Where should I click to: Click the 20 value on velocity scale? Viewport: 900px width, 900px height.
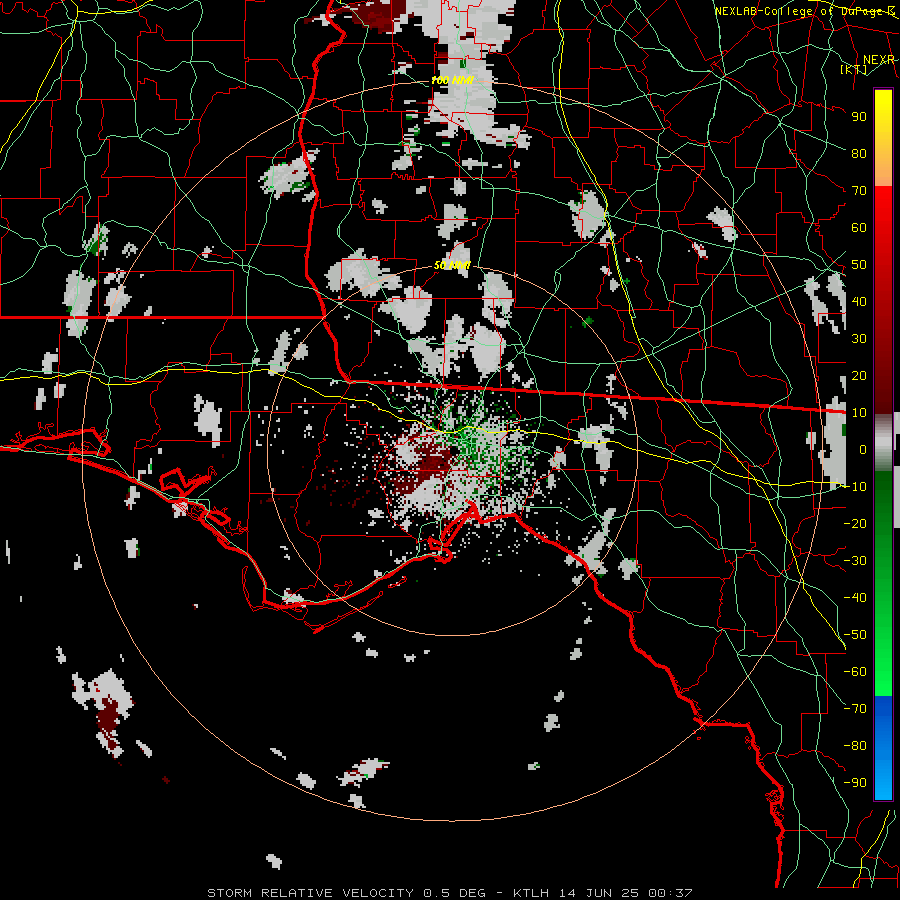tap(859, 376)
